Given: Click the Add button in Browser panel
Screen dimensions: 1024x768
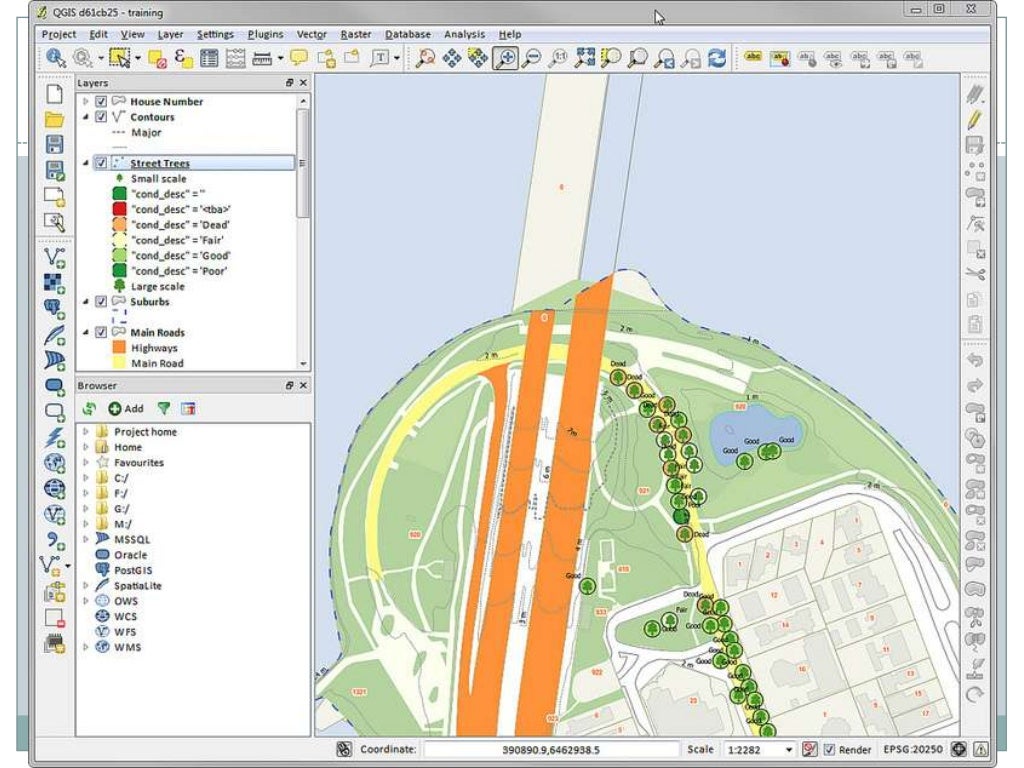Looking at the screenshot, I should point(126,408).
